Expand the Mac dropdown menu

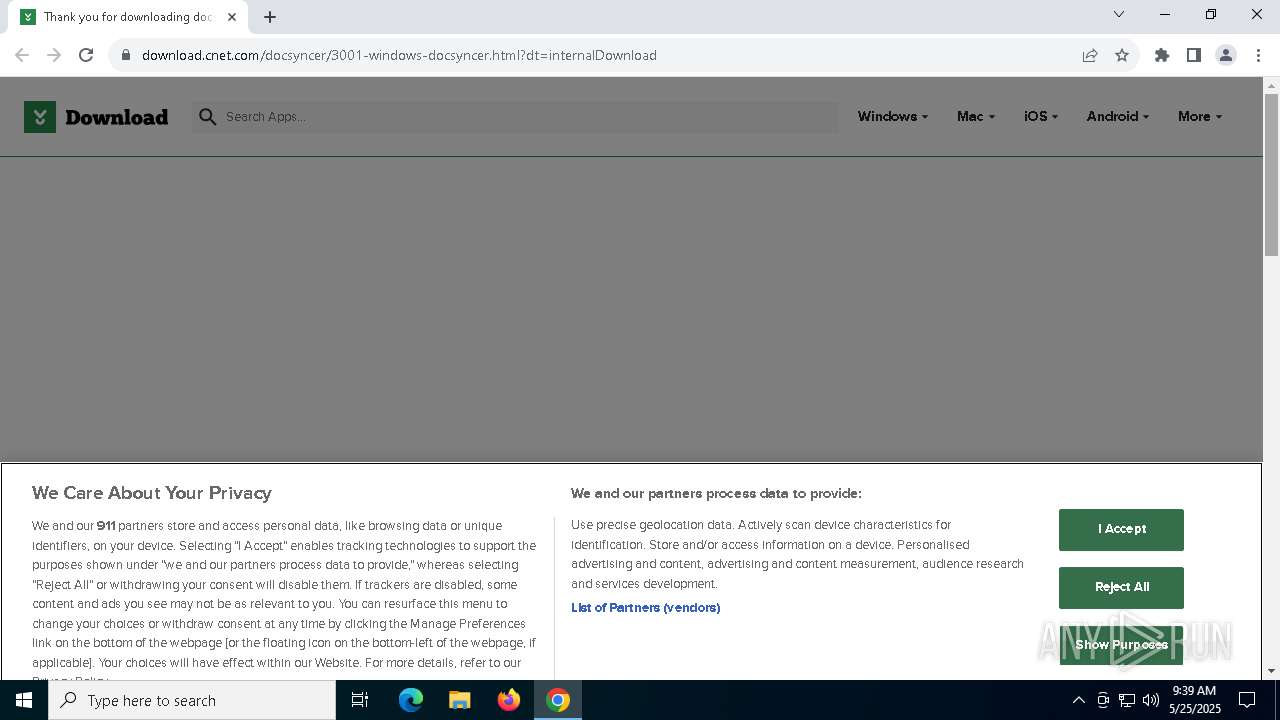pyautogui.click(x=976, y=117)
